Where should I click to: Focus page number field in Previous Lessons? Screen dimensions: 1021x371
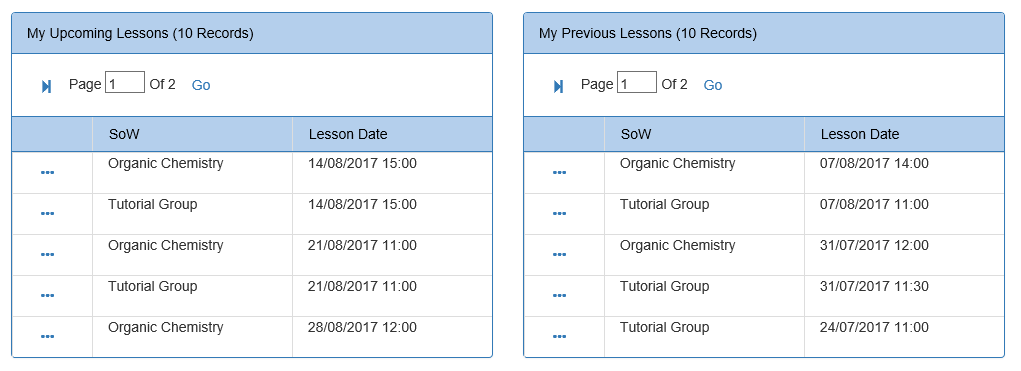[637, 82]
